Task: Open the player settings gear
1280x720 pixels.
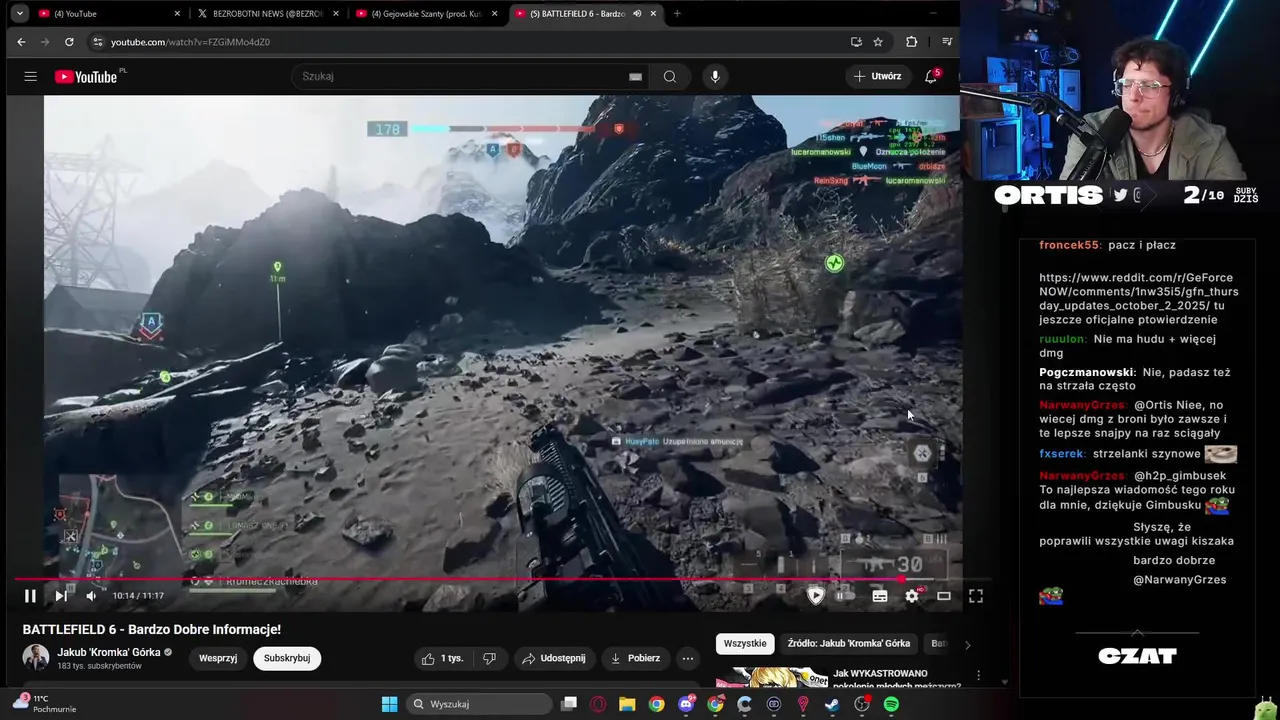Action: [912, 596]
